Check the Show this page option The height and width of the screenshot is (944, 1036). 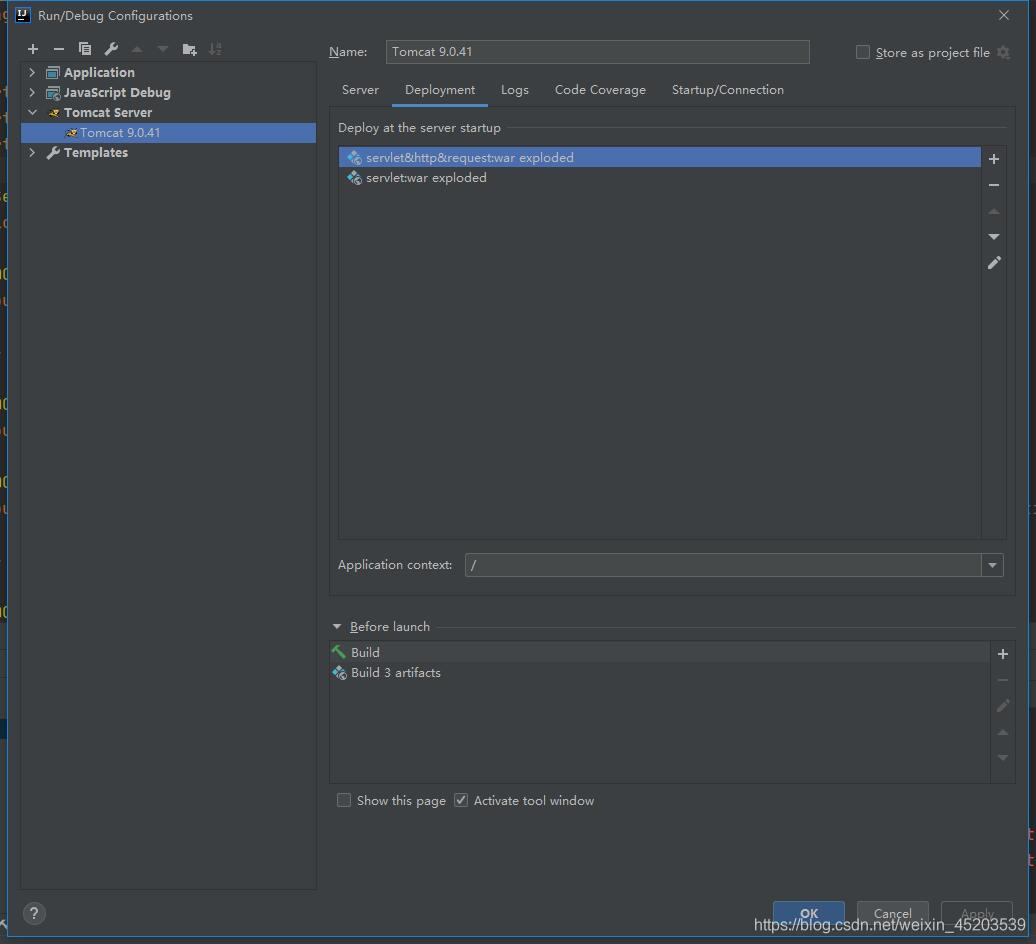click(x=344, y=801)
